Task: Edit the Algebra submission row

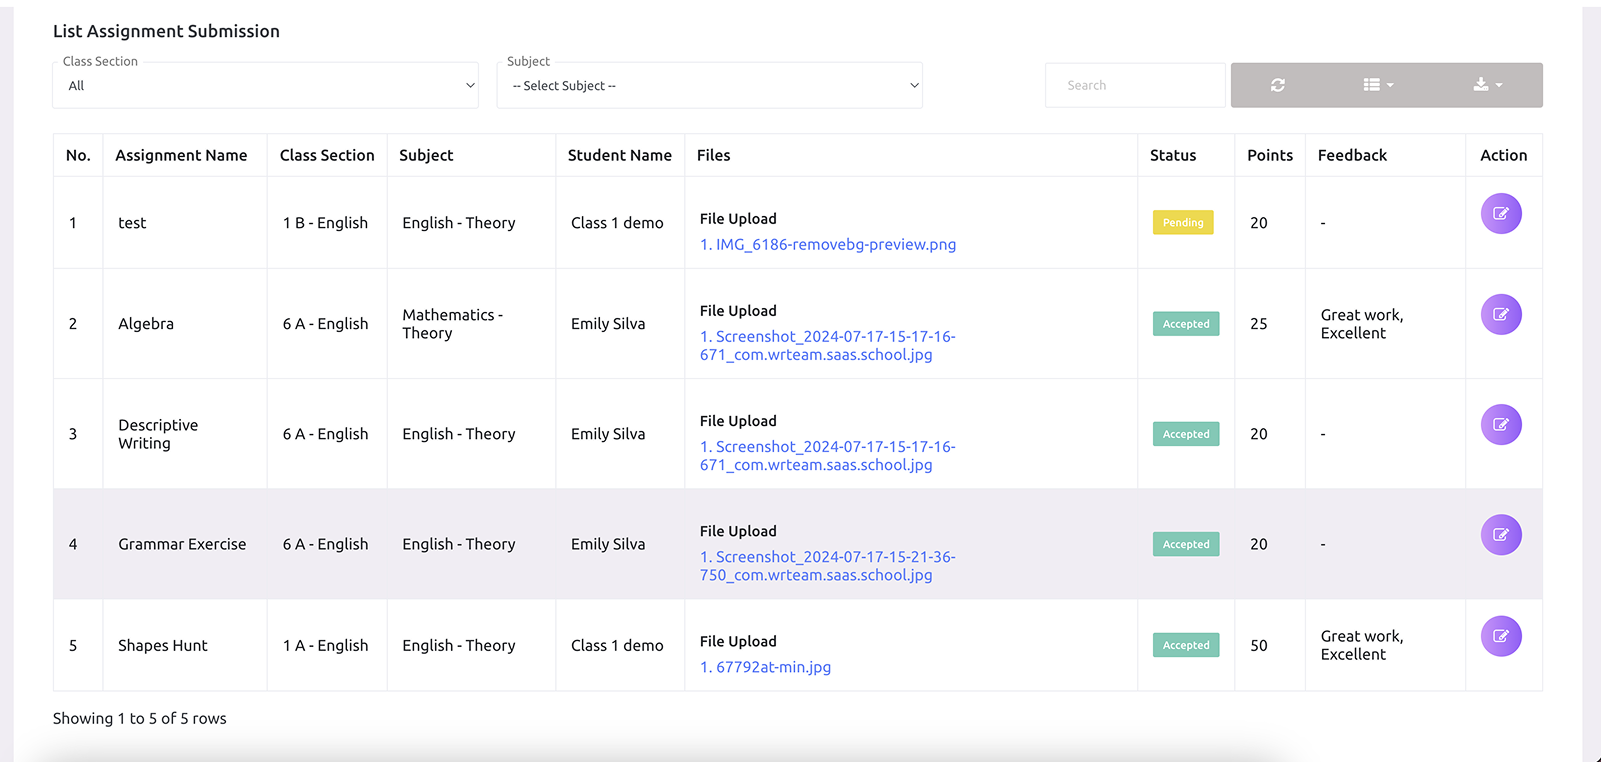Action: [1500, 315]
